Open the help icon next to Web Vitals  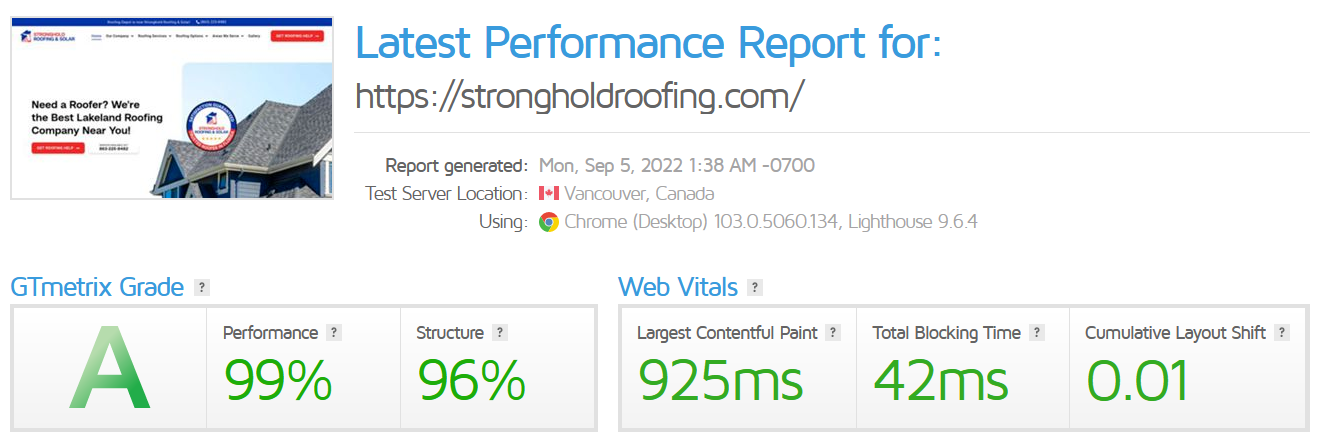(x=755, y=288)
